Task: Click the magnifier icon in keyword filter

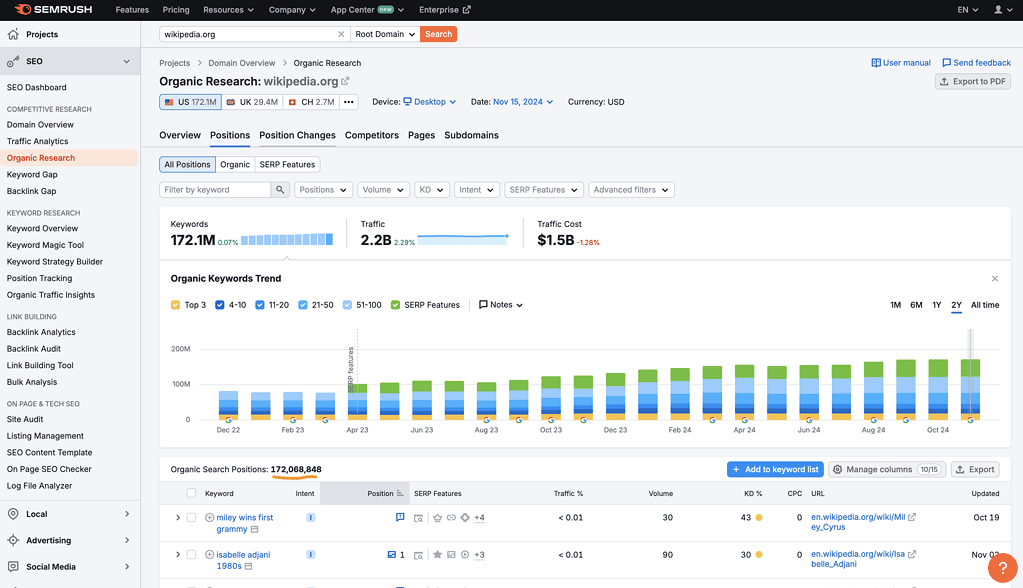Action: [x=280, y=190]
